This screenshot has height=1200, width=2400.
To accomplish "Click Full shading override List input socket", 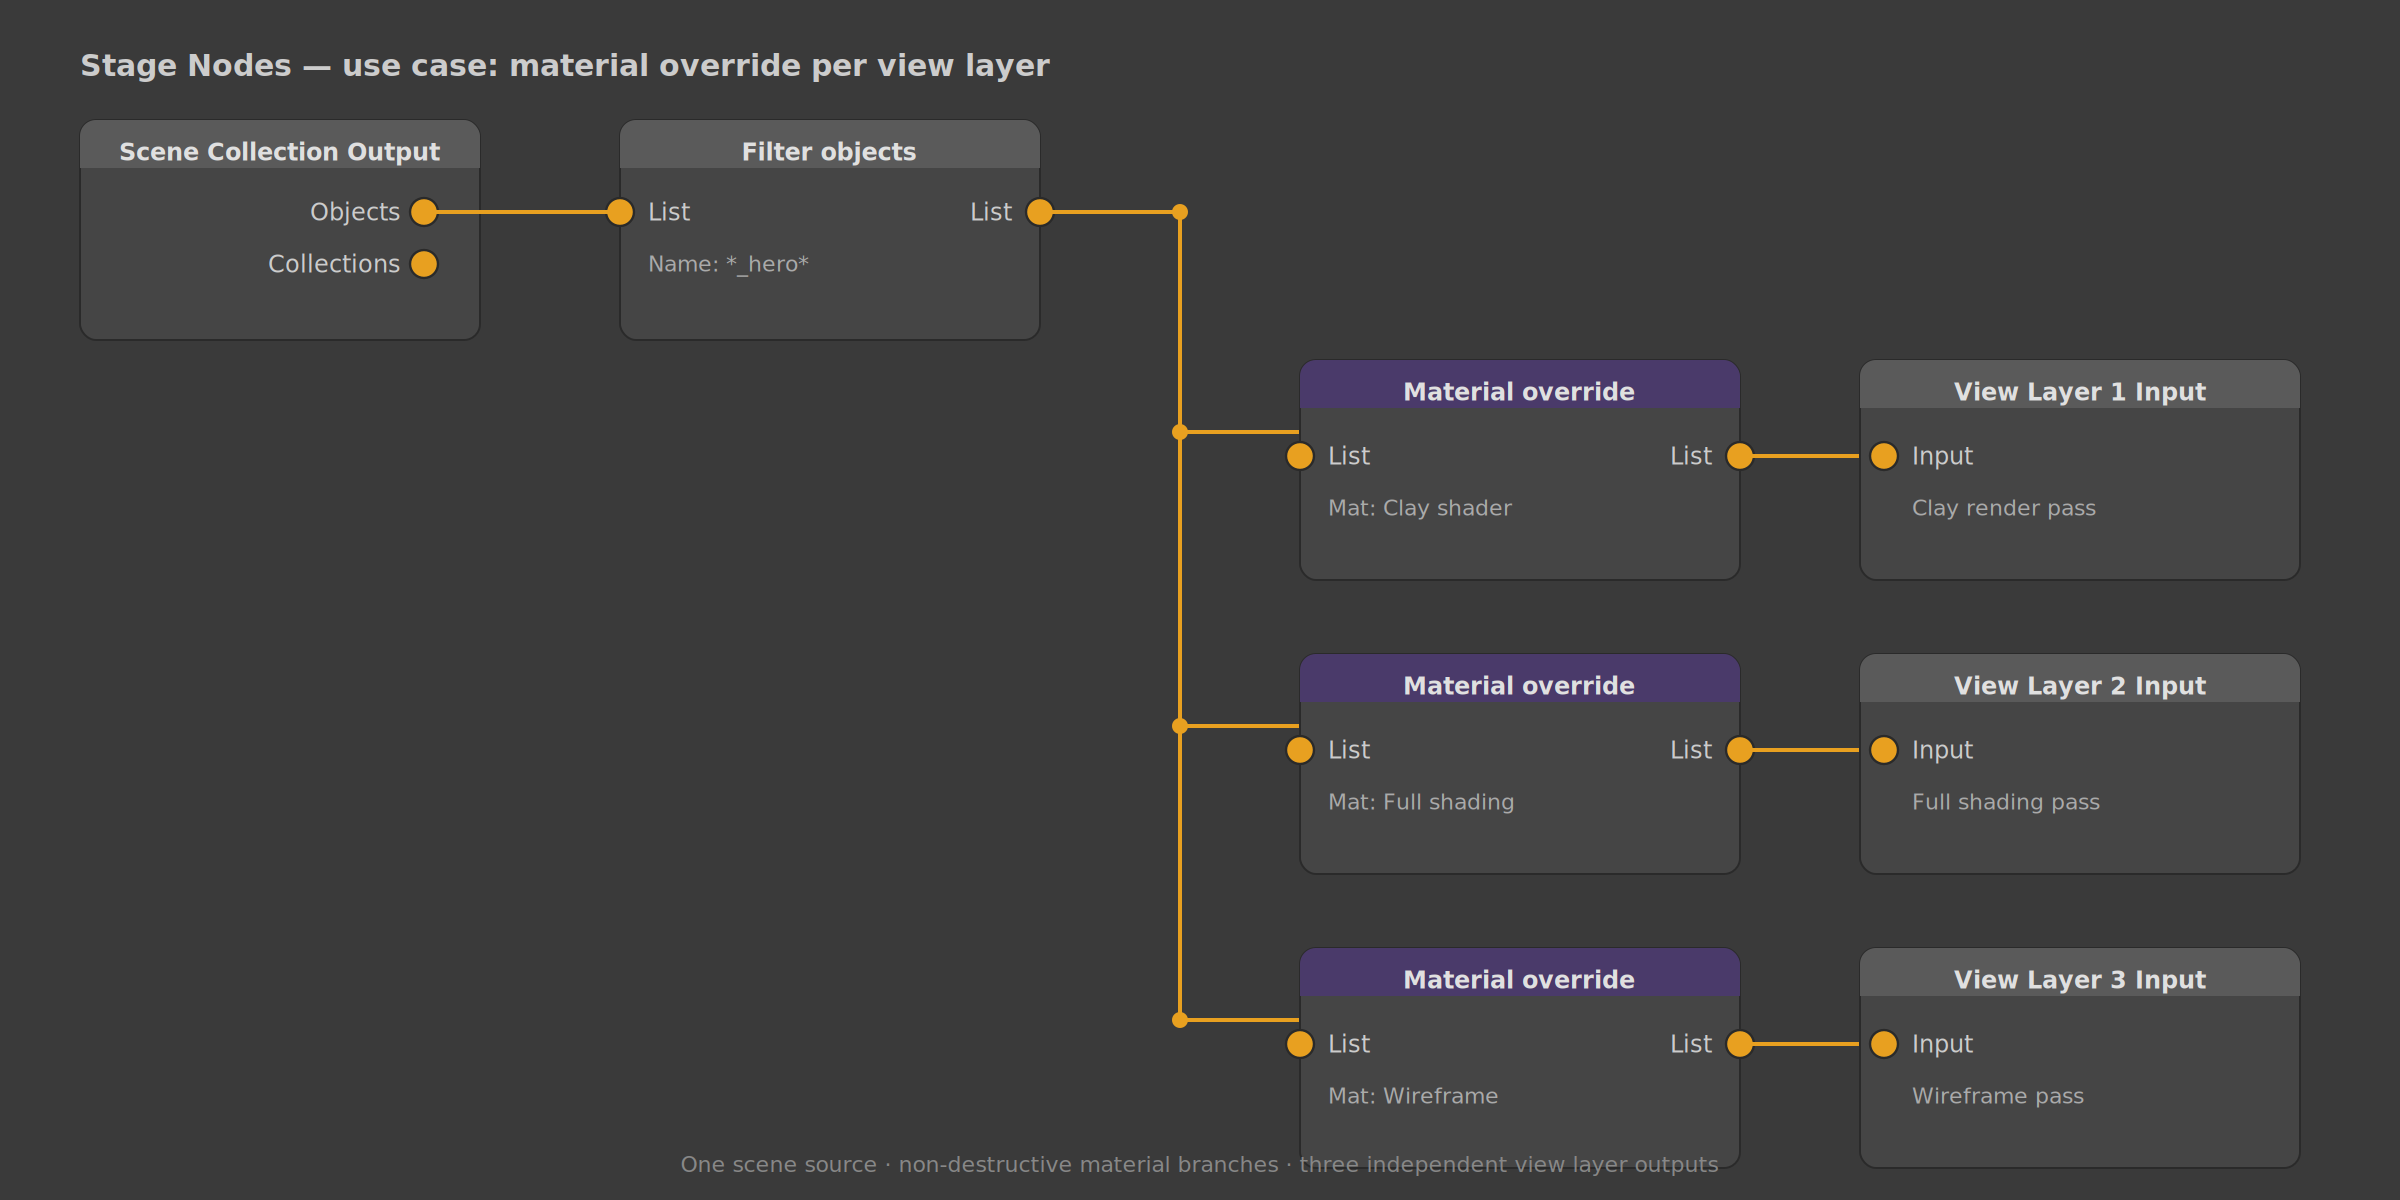I will (x=1300, y=750).
